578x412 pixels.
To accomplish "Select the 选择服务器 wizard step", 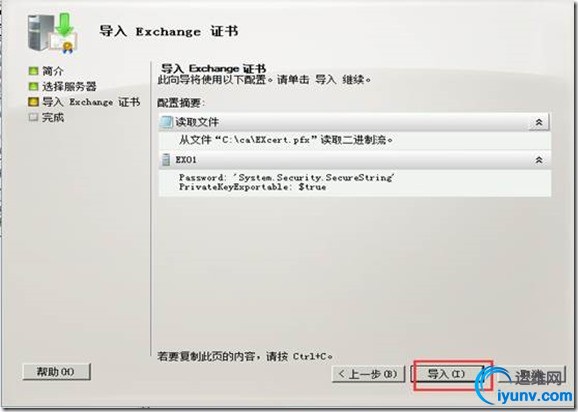I will point(69,87).
